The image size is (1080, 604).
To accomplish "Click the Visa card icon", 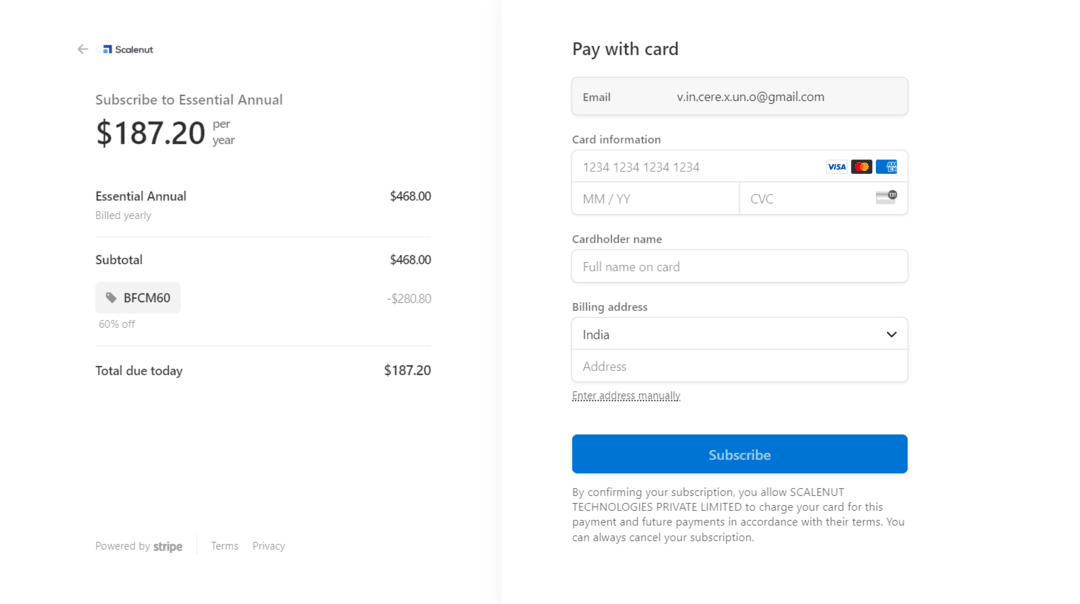I will click(x=836, y=167).
